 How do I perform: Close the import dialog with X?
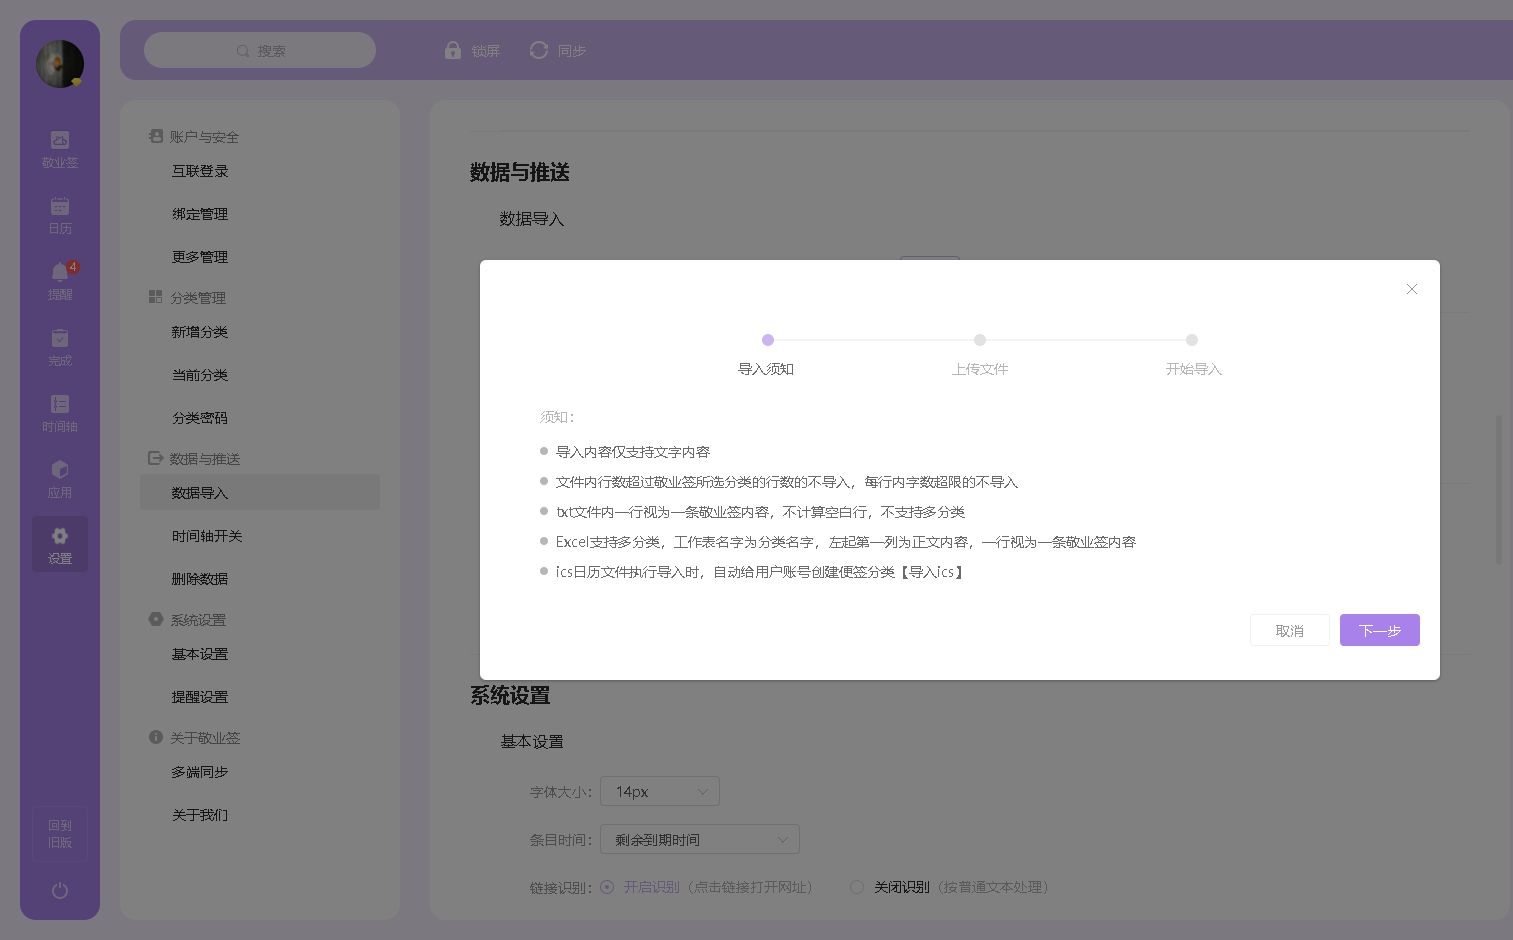coord(1412,289)
